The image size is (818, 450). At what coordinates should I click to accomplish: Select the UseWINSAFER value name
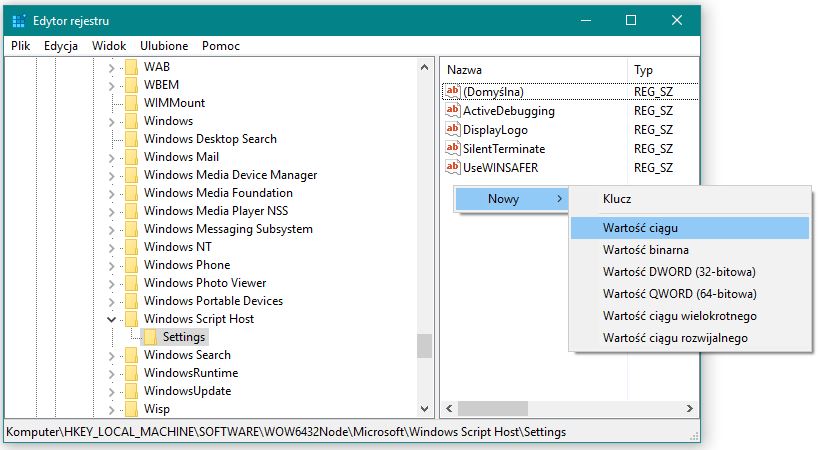[500, 167]
